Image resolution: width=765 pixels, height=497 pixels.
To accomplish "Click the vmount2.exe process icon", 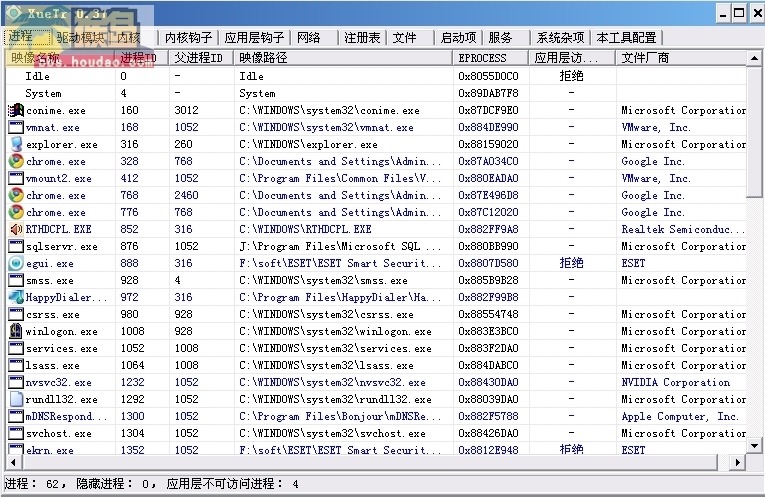I will click(x=16, y=178).
